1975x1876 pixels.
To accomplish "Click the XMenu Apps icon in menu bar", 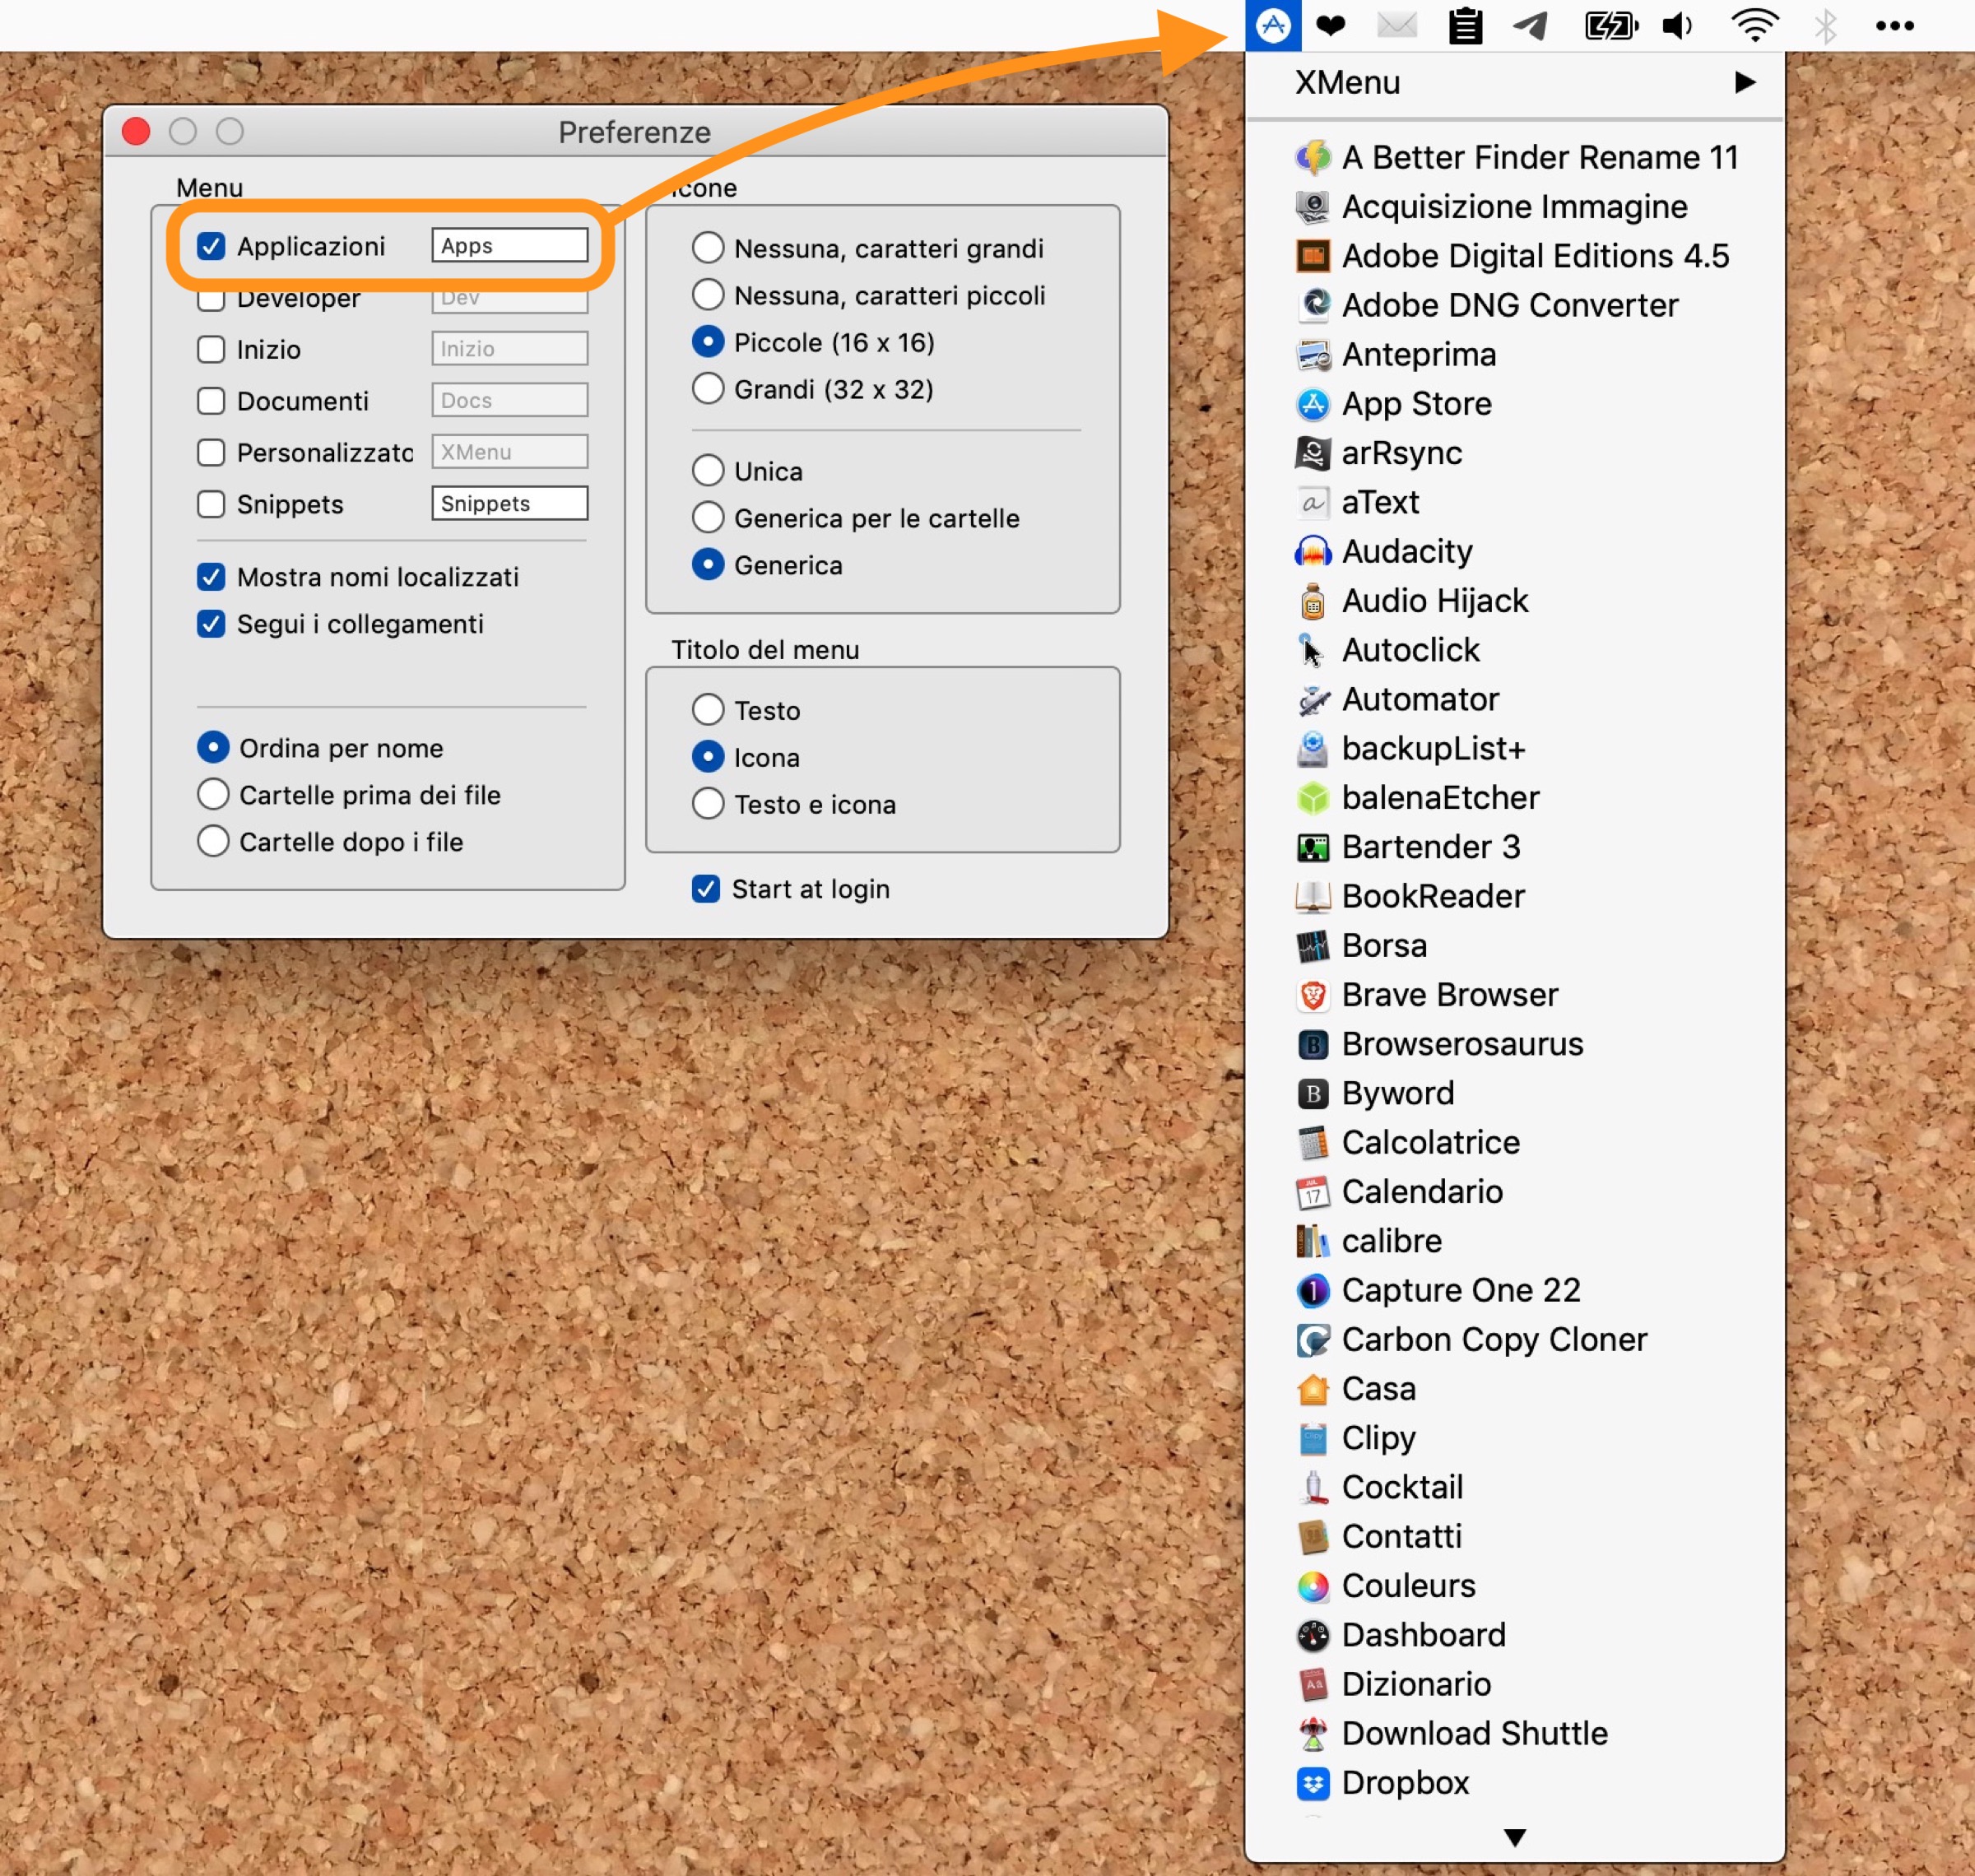I will click(1272, 26).
